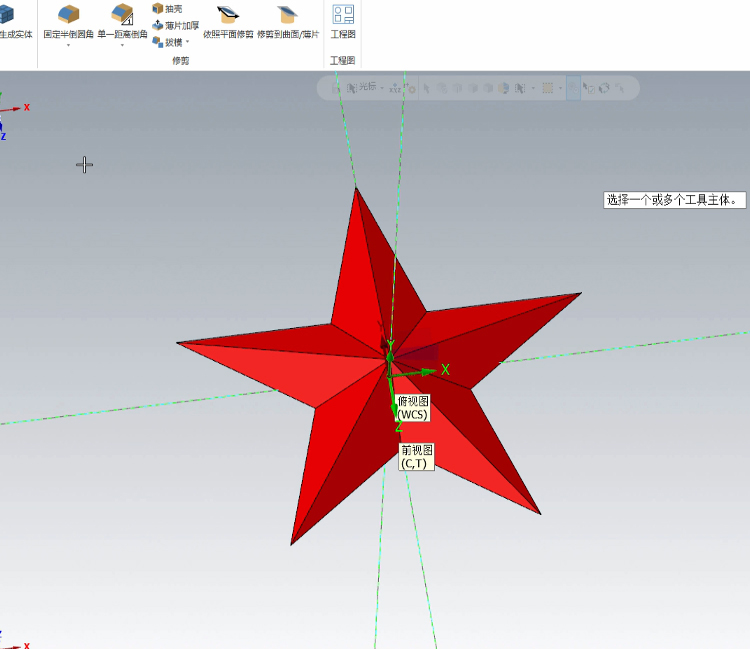Open the 拔模 dropdown arrow

187,42
